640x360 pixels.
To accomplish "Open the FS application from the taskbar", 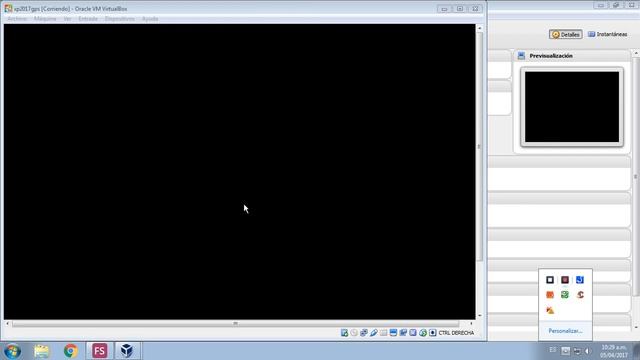I will (99, 351).
